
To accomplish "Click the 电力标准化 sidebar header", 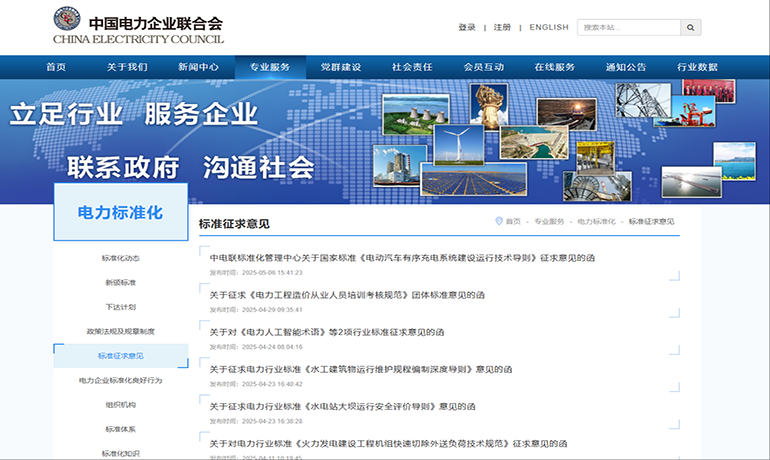I will (121, 212).
